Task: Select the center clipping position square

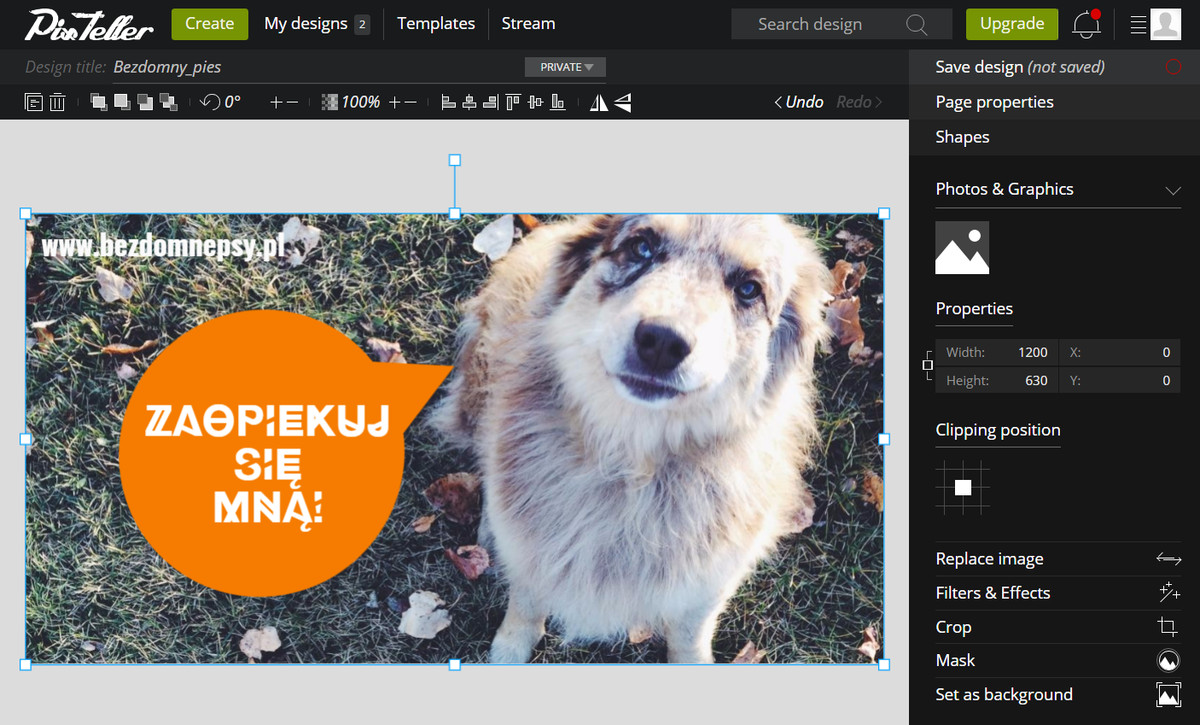Action: tap(963, 488)
